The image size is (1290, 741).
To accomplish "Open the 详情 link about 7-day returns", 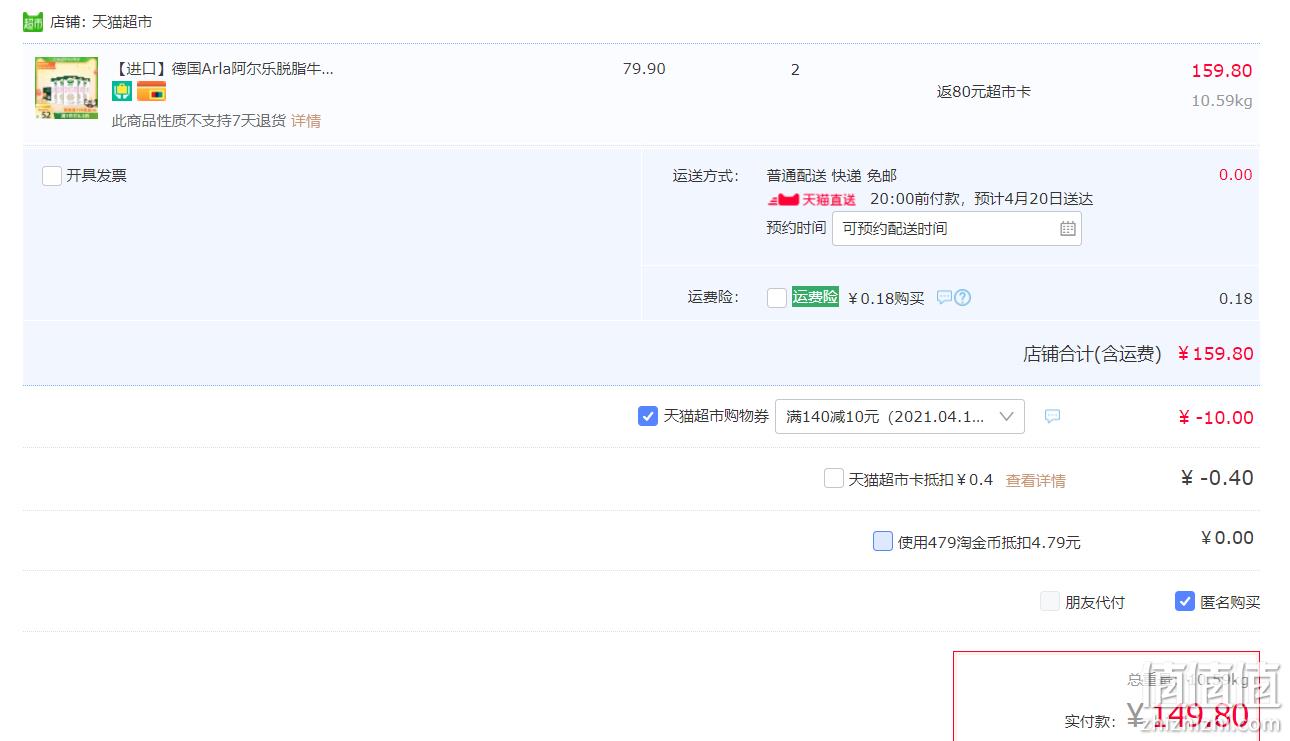I will pos(306,121).
